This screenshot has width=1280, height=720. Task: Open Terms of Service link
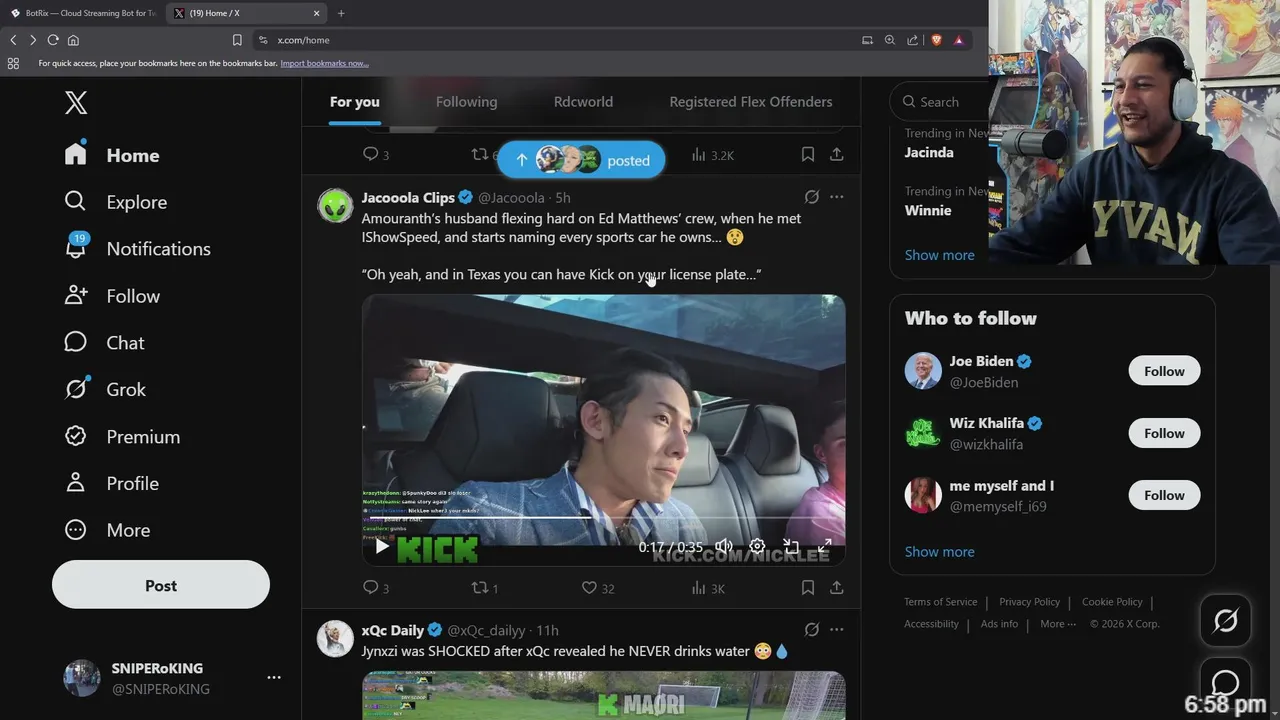tap(940, 602)
